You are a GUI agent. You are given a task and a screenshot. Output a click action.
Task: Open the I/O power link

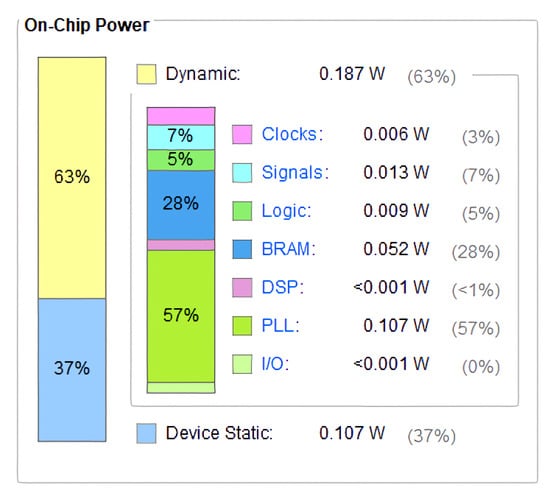pos(275,364)
